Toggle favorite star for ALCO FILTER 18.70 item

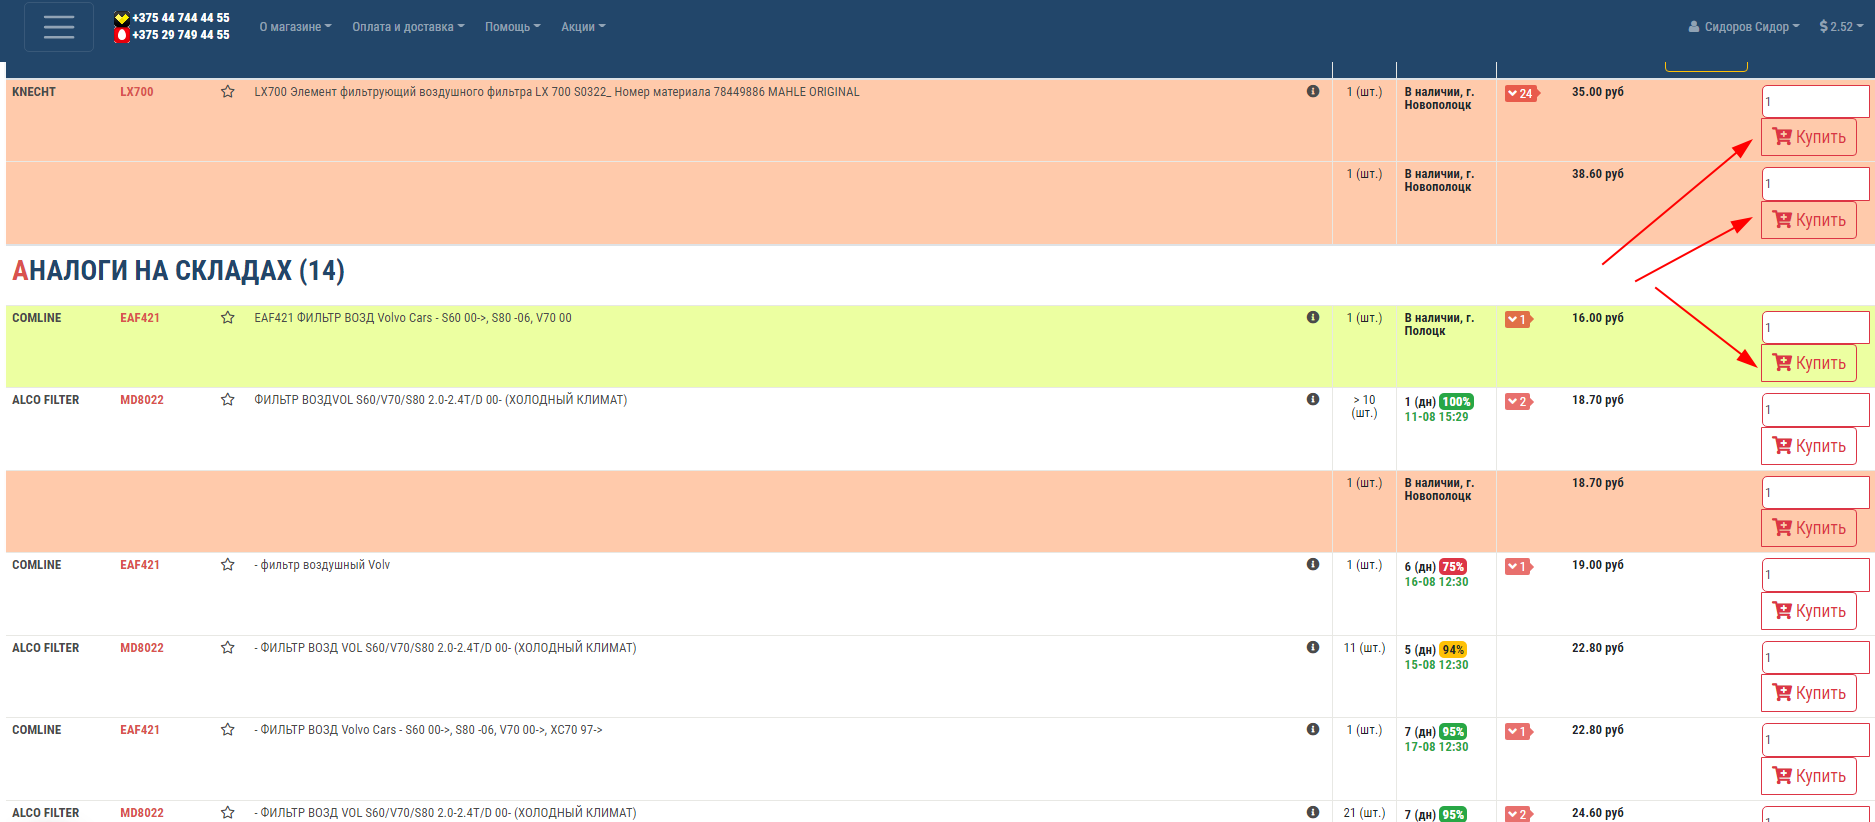point(228,400)
